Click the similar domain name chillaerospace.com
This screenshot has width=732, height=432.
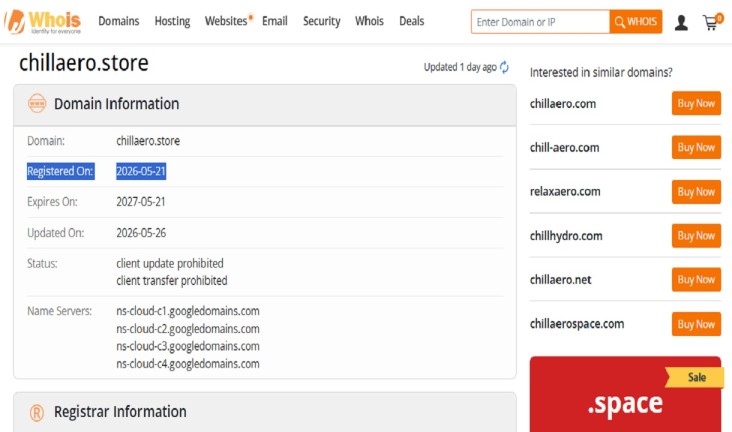point(577,324)
